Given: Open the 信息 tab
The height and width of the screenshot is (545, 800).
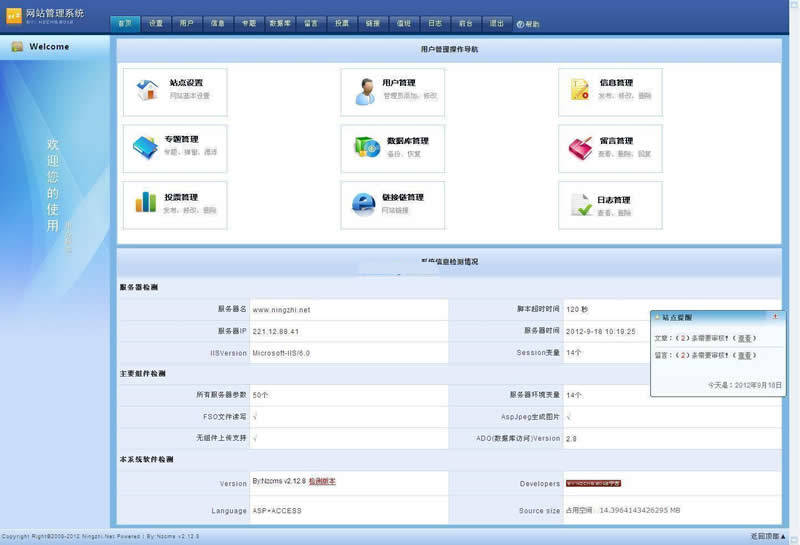Looking at the screenshot, I should click(218, 23).
